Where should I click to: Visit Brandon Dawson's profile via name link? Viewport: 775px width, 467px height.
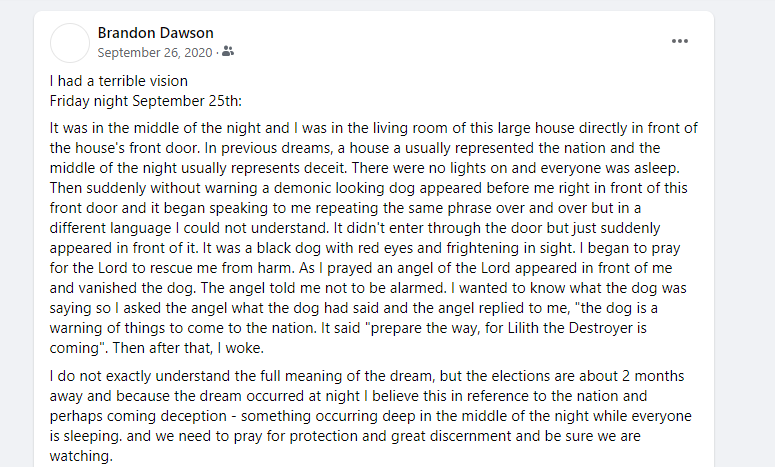tap(156, 33)
